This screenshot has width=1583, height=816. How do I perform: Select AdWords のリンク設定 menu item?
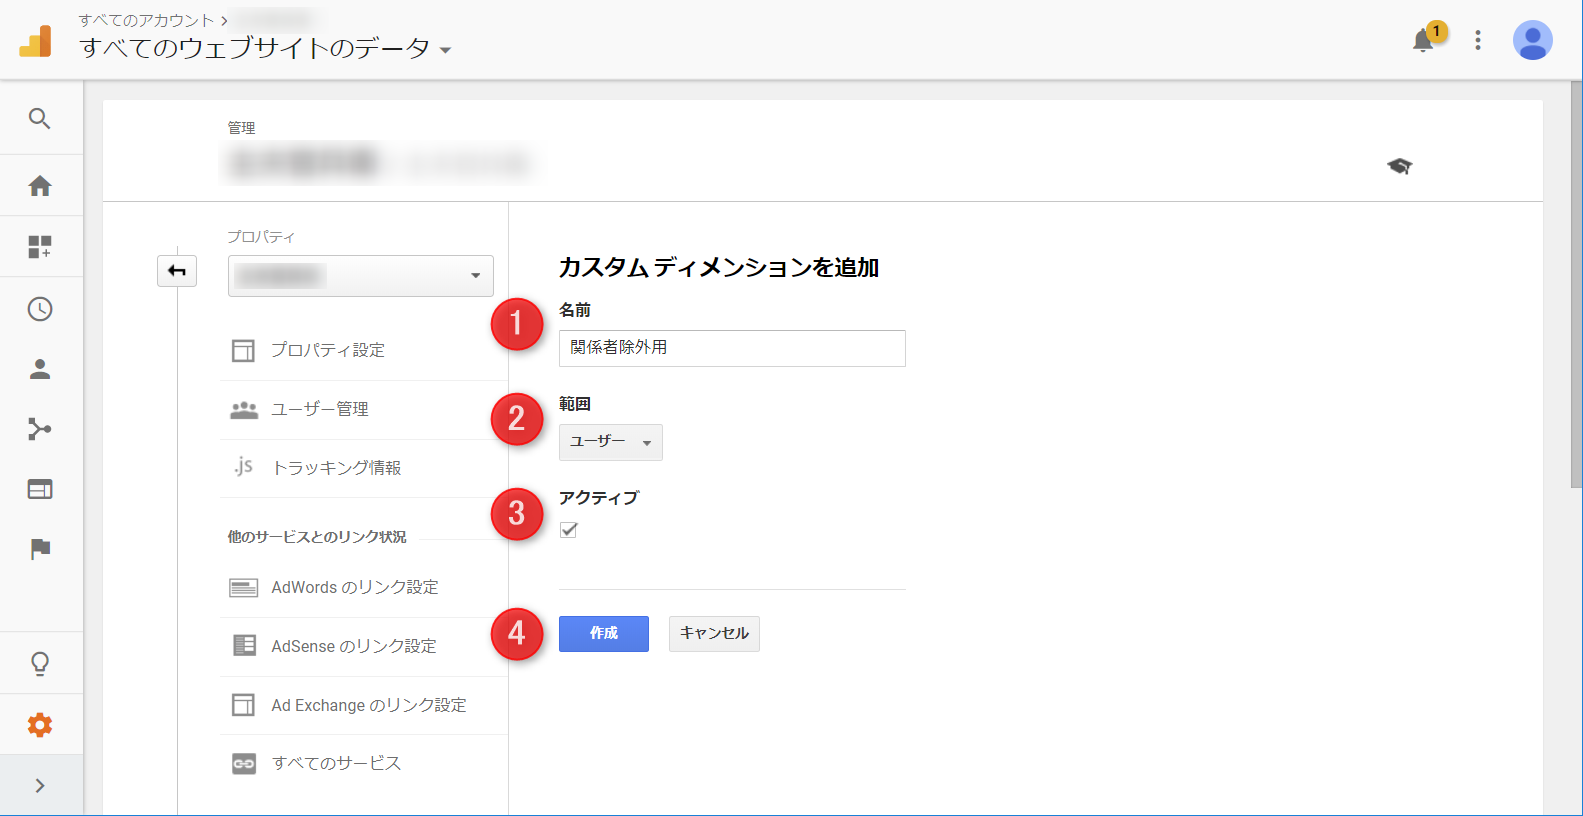pyautogui.click(x=354, y=587)
